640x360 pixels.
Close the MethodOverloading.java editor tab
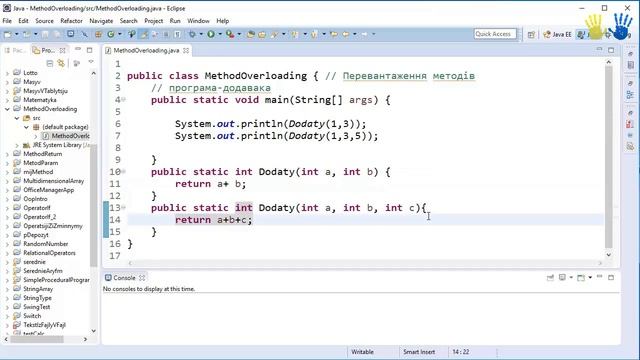[186, 51]
